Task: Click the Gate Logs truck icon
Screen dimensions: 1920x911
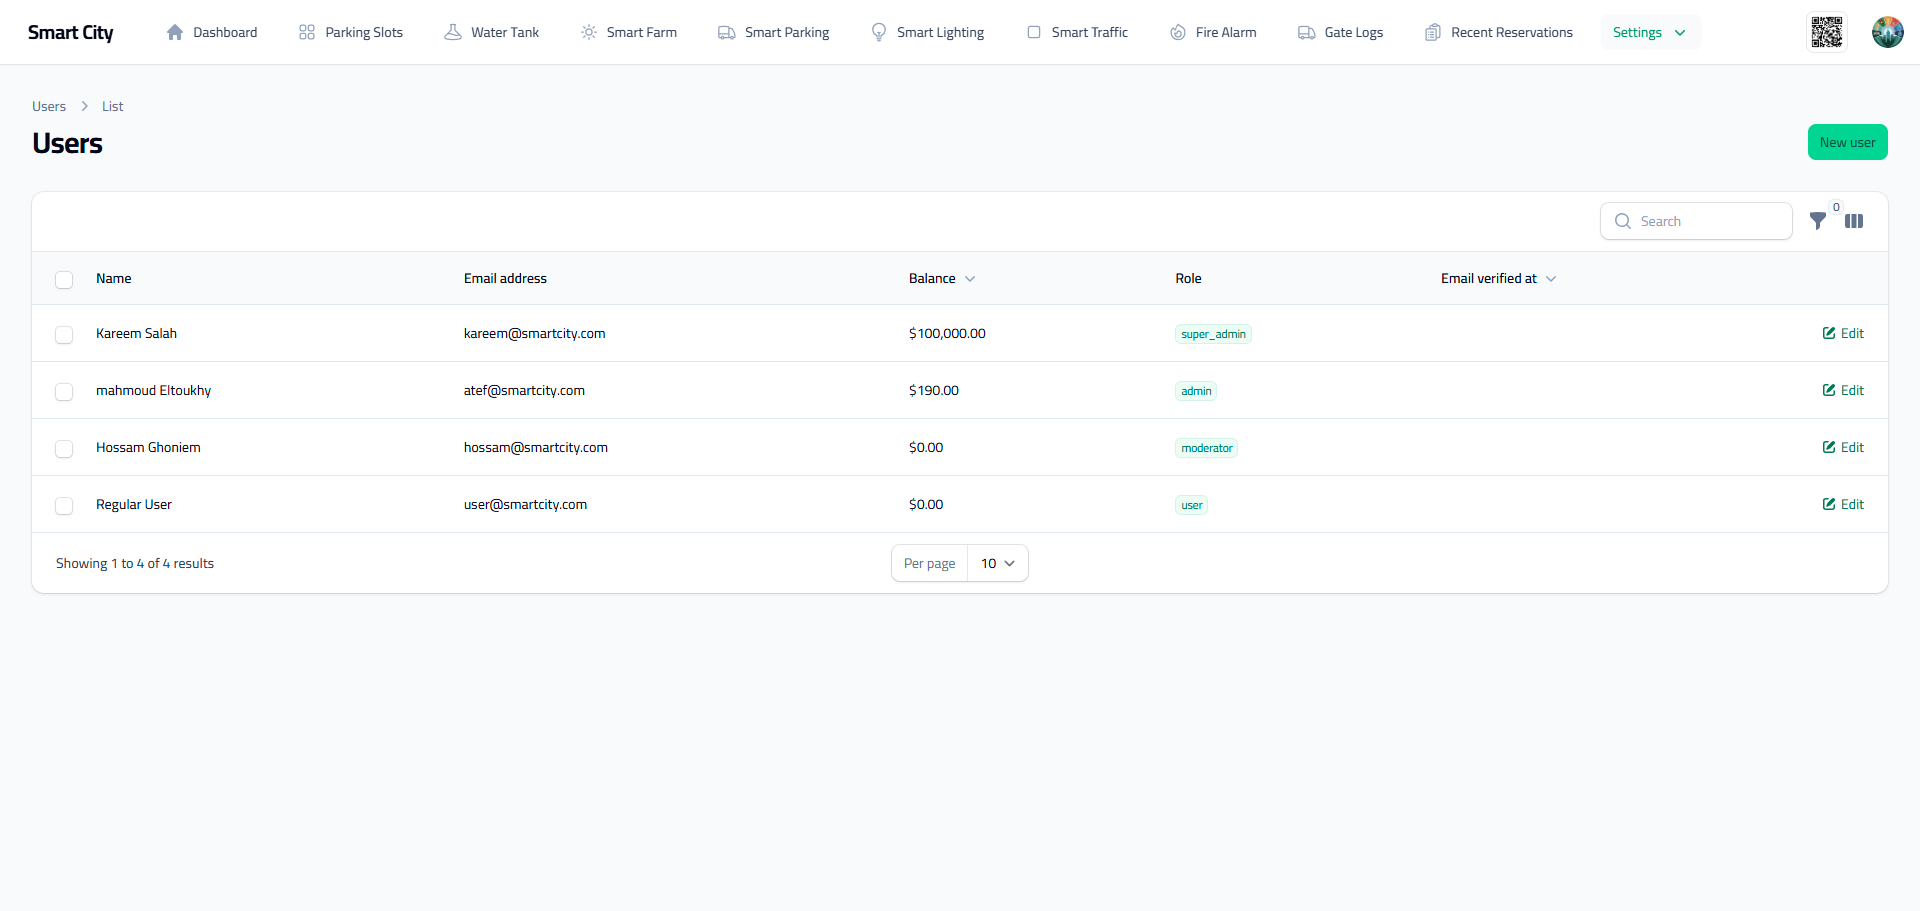Action: [1307, 32]
